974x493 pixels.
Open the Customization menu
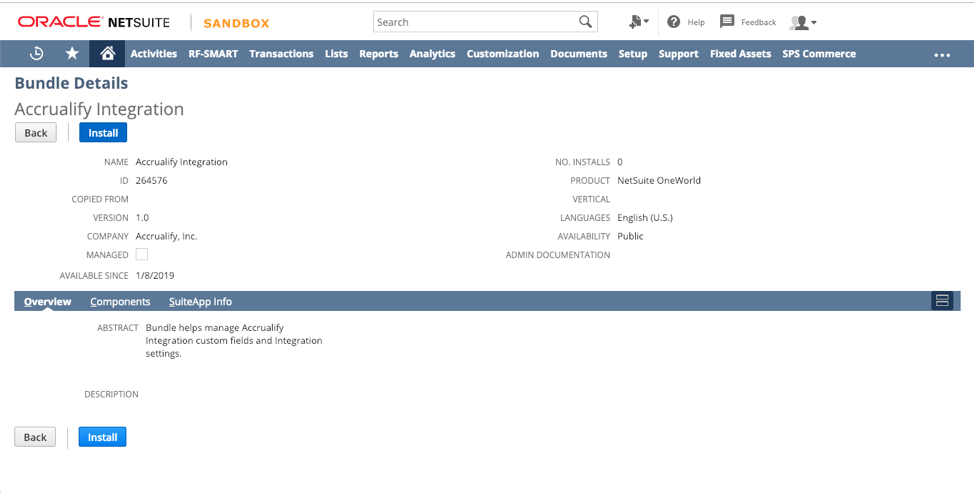click(503, 54)
